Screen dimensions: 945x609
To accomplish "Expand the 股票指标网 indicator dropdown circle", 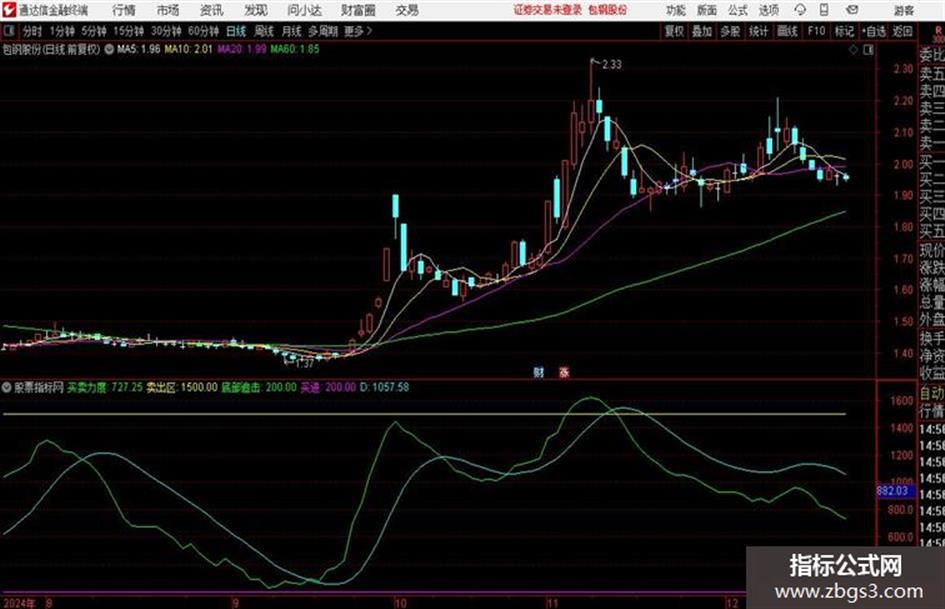I will point(7,387).
